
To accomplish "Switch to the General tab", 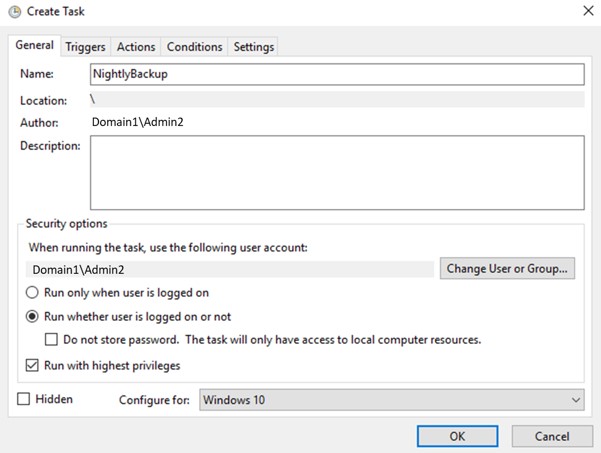I will [x=34, y=45].
